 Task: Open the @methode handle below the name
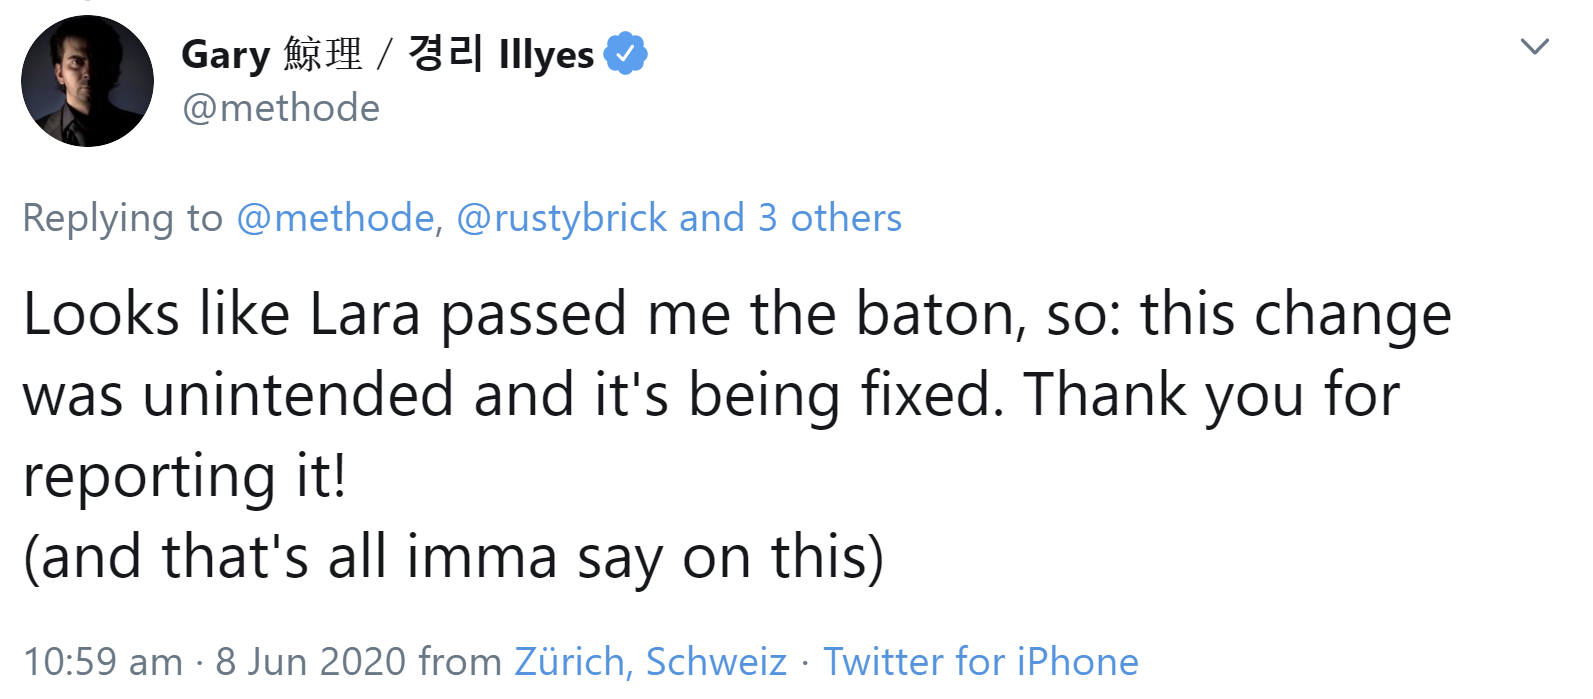(280, 108)
